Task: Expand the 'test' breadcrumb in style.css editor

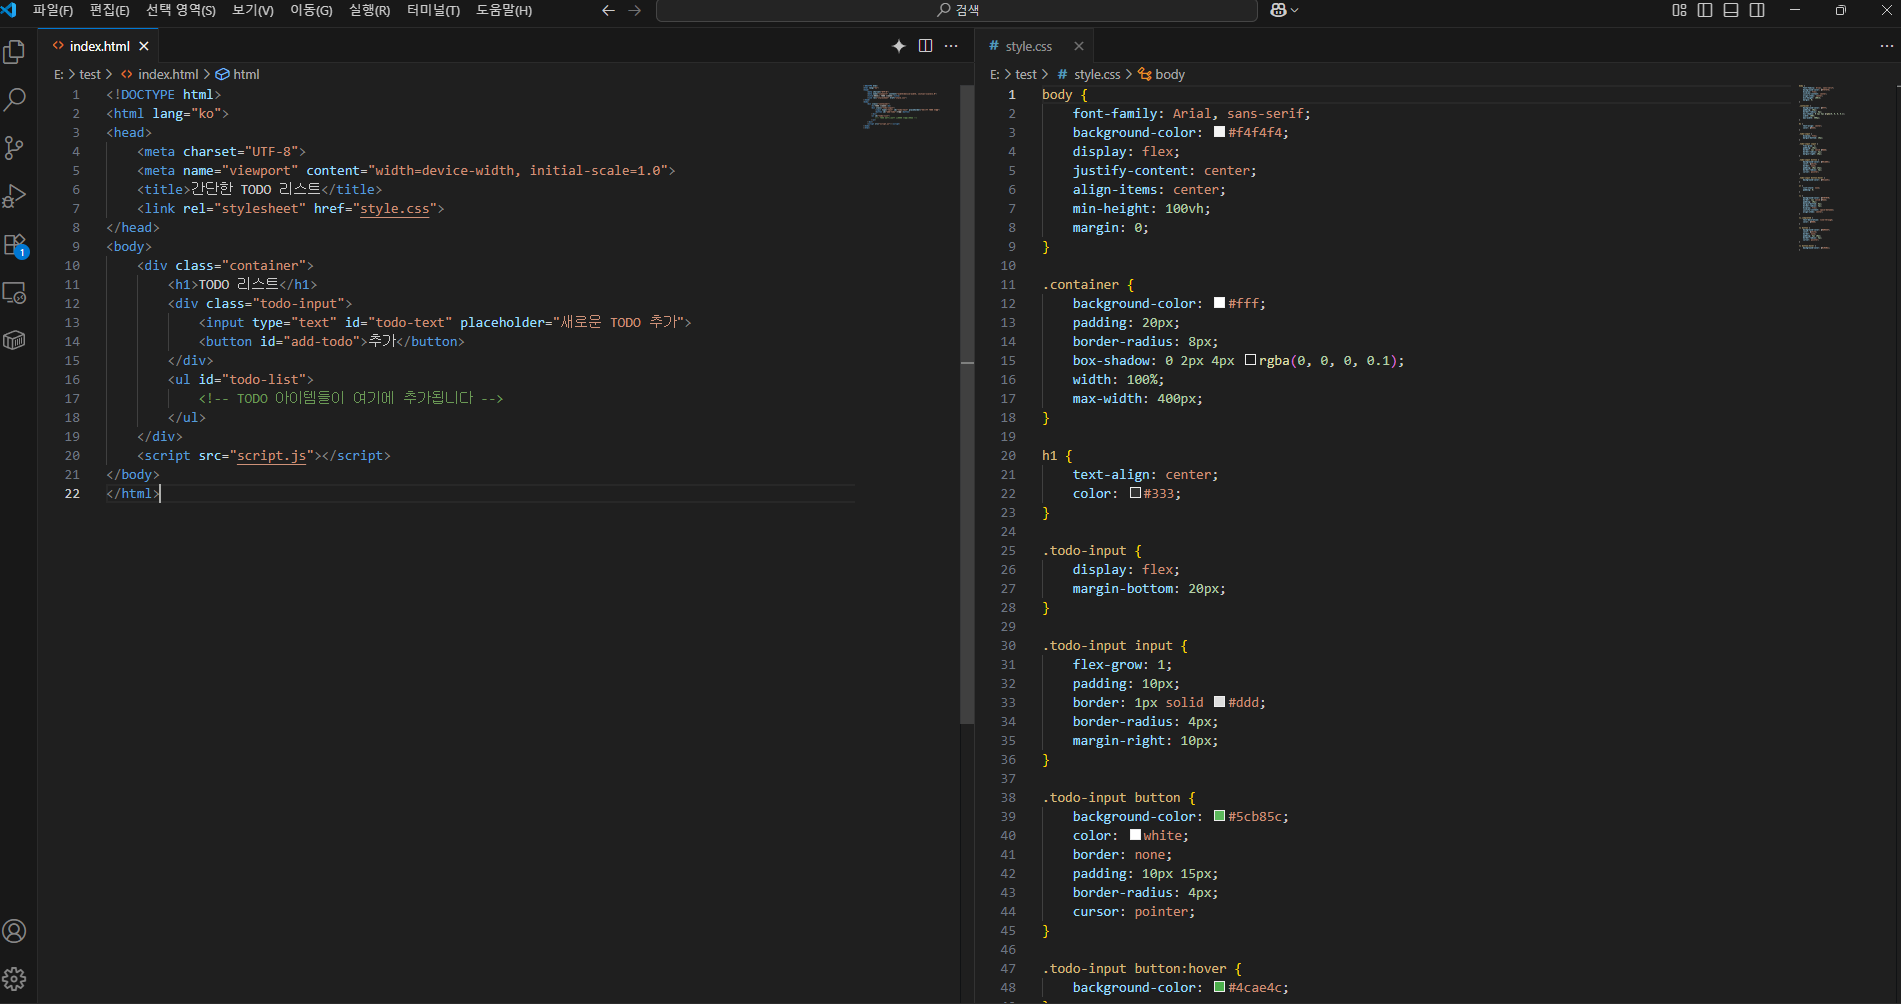Action: 1026,74
